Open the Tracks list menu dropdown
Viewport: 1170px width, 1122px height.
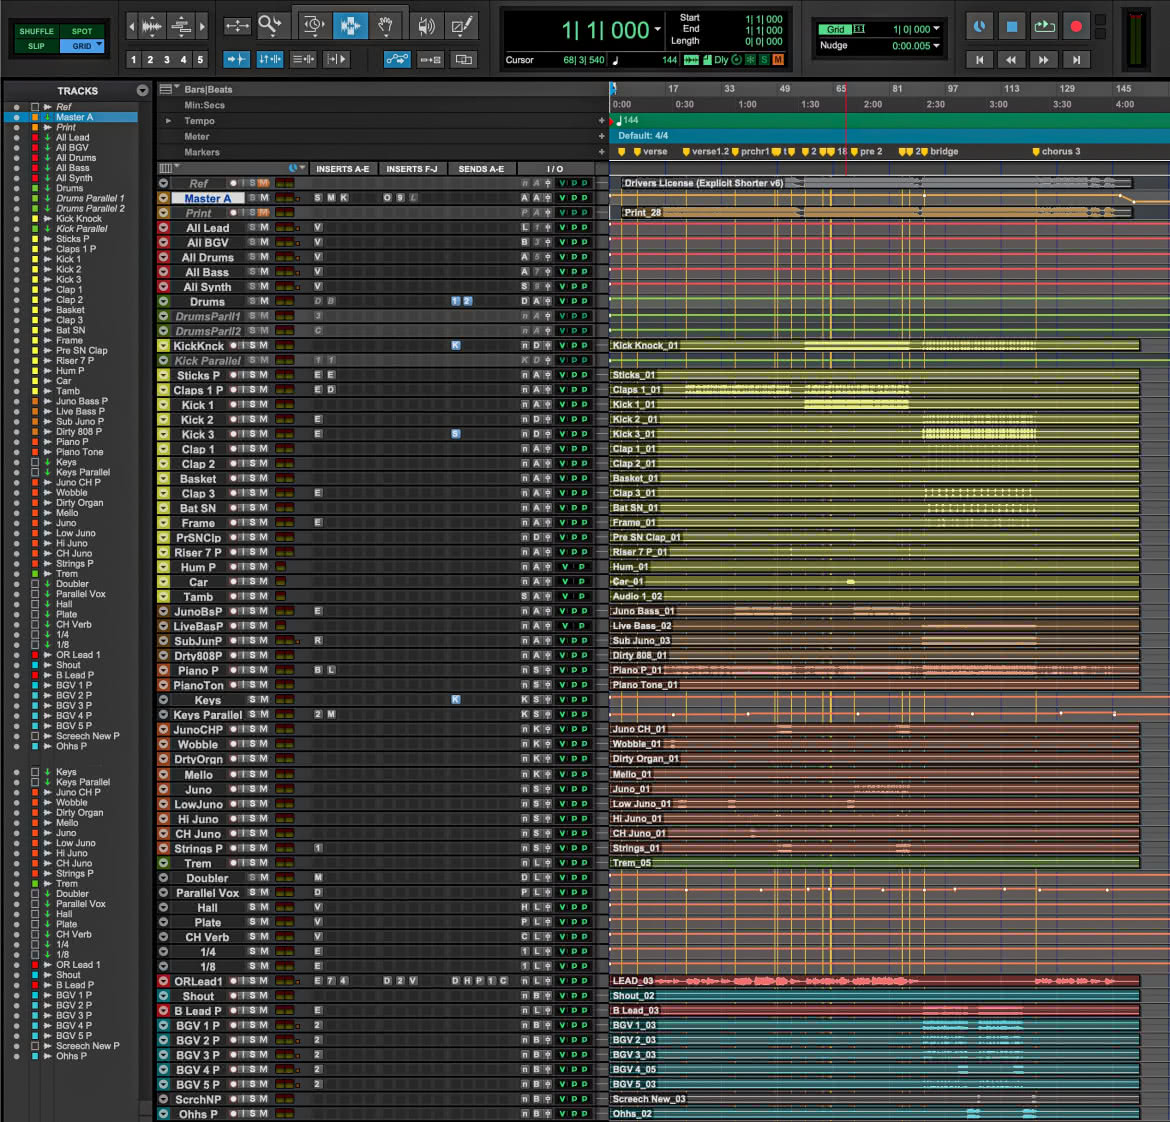pyautogui.click(x=143, y=90)
